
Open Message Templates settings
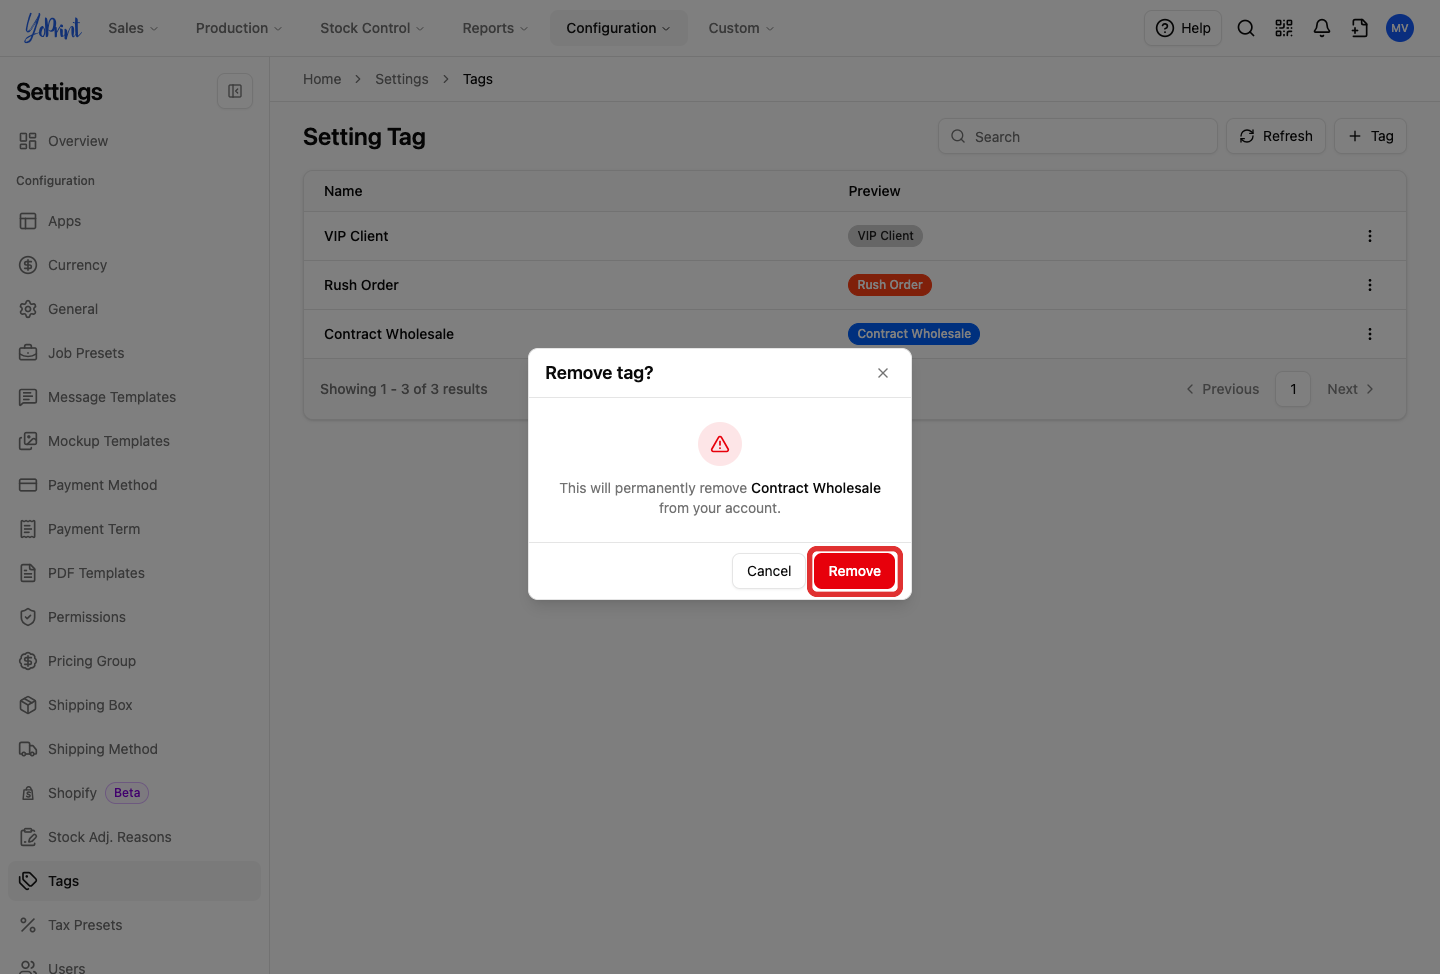(134, 397)
